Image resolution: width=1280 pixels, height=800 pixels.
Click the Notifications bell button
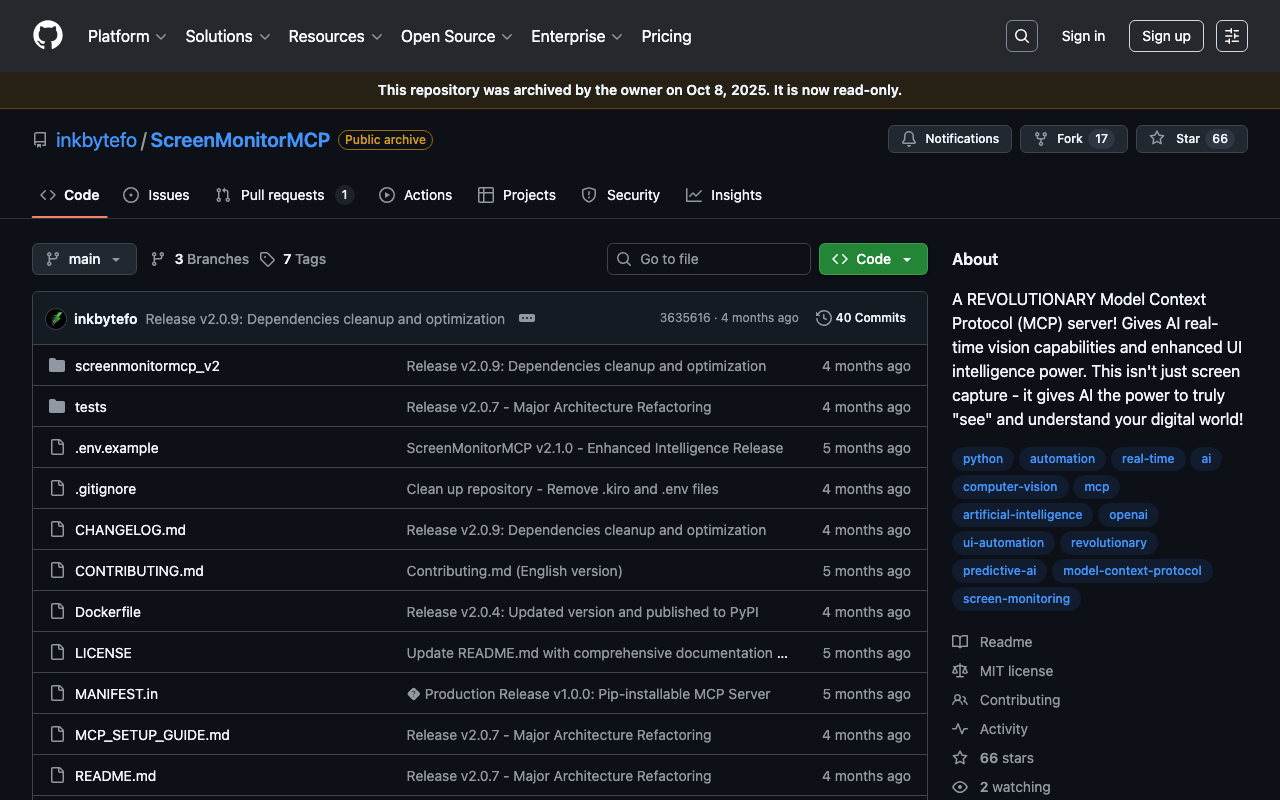coord(949,139)
